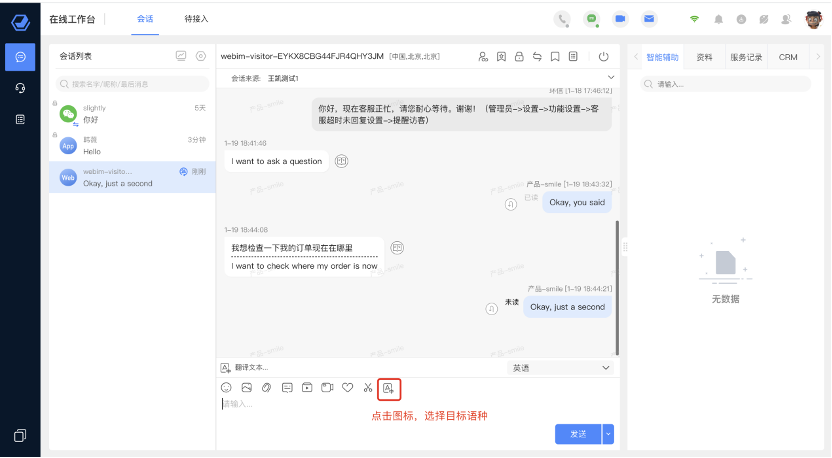Click the translate icon in message toolbar
The height and width of the screenshot is (458, 832).
tap(390, 387)
